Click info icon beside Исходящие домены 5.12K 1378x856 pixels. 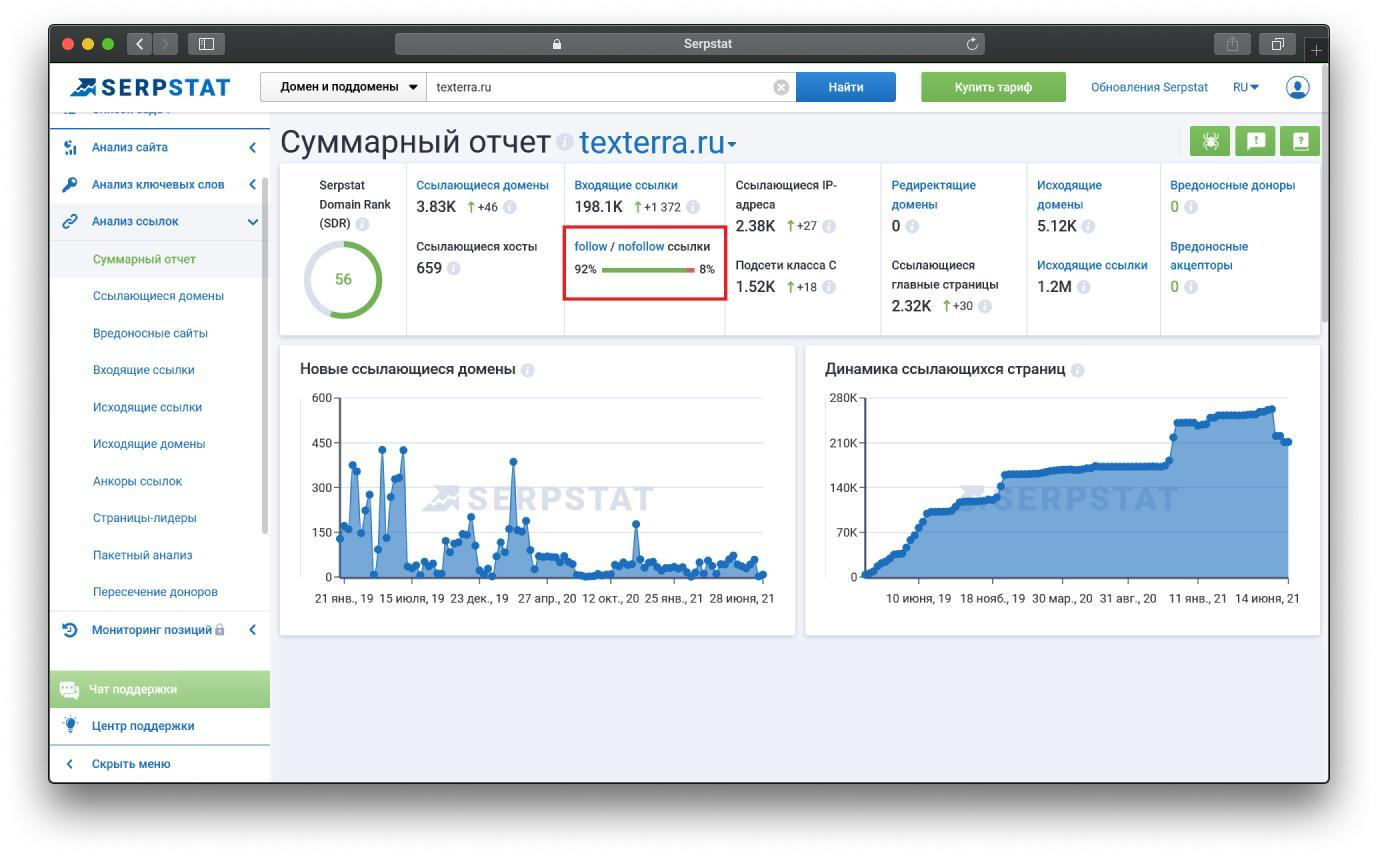tap(1088, 226)
